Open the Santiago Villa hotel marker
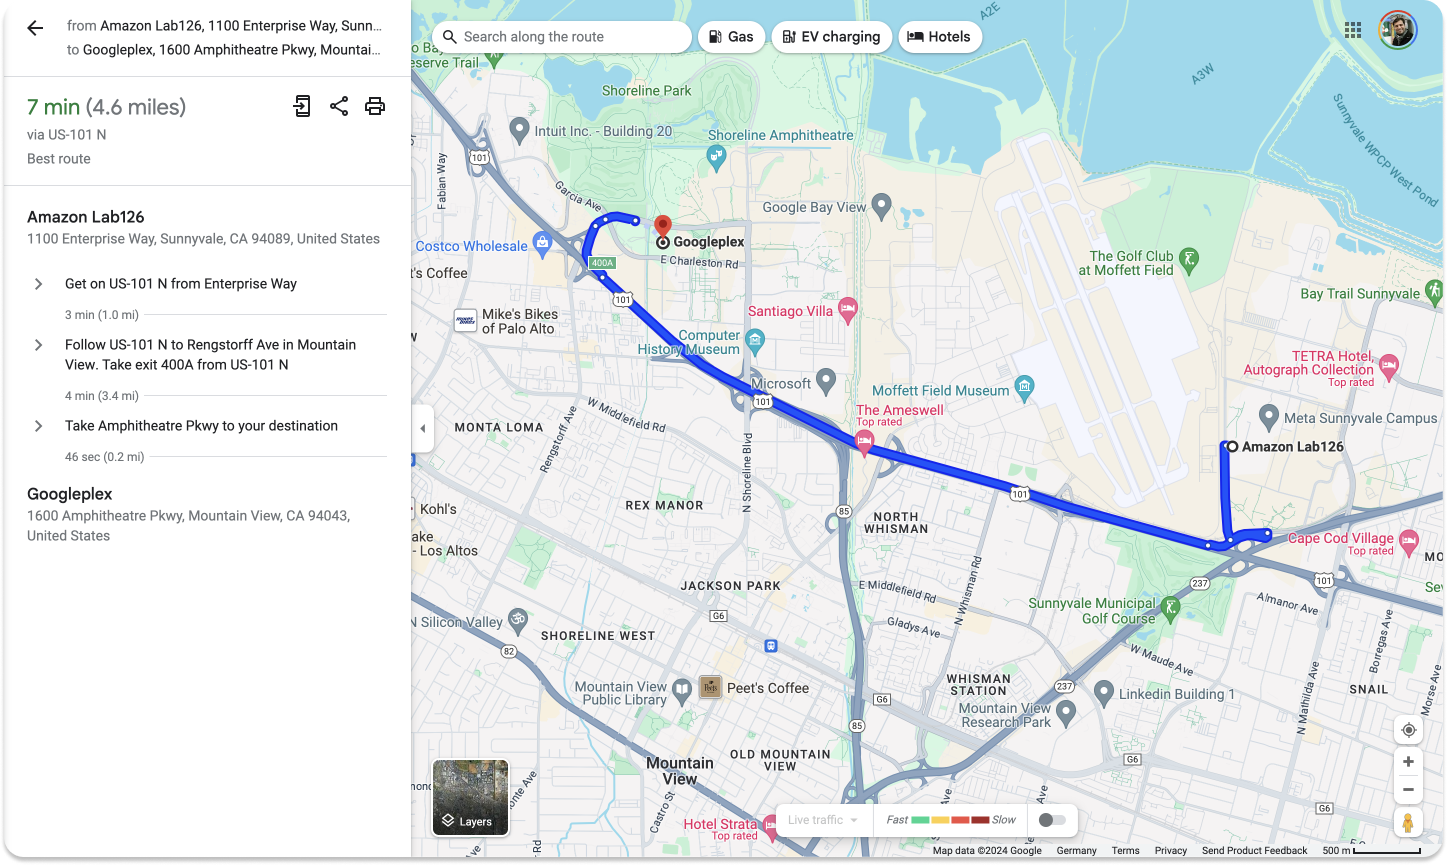1447x865 pixels. pos(848,310)
